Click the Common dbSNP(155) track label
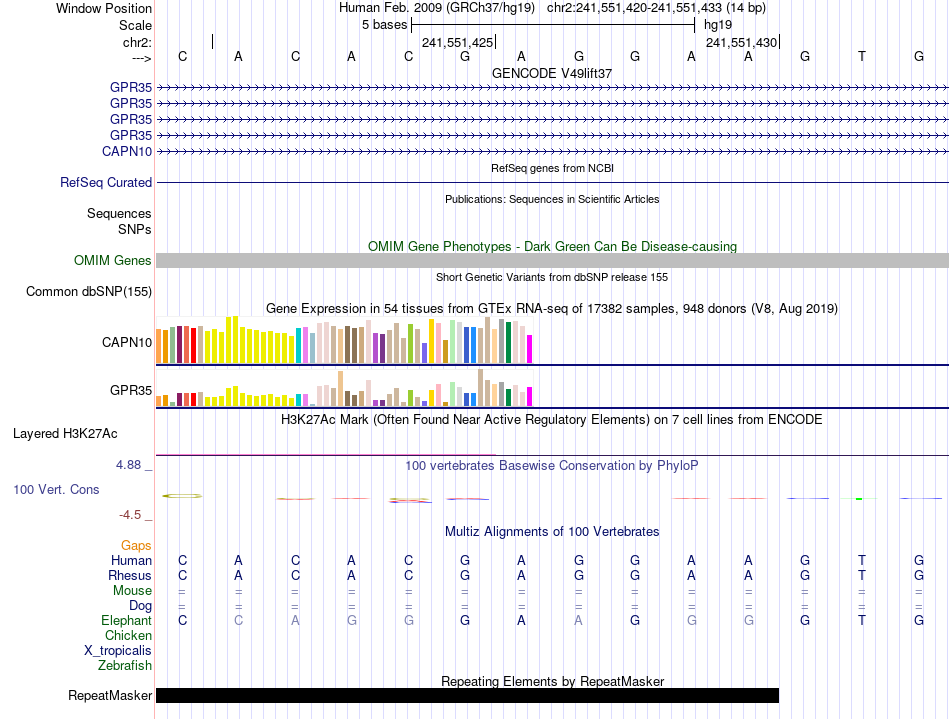The width and height of the screenshot is (950, 719). [89, 291]
